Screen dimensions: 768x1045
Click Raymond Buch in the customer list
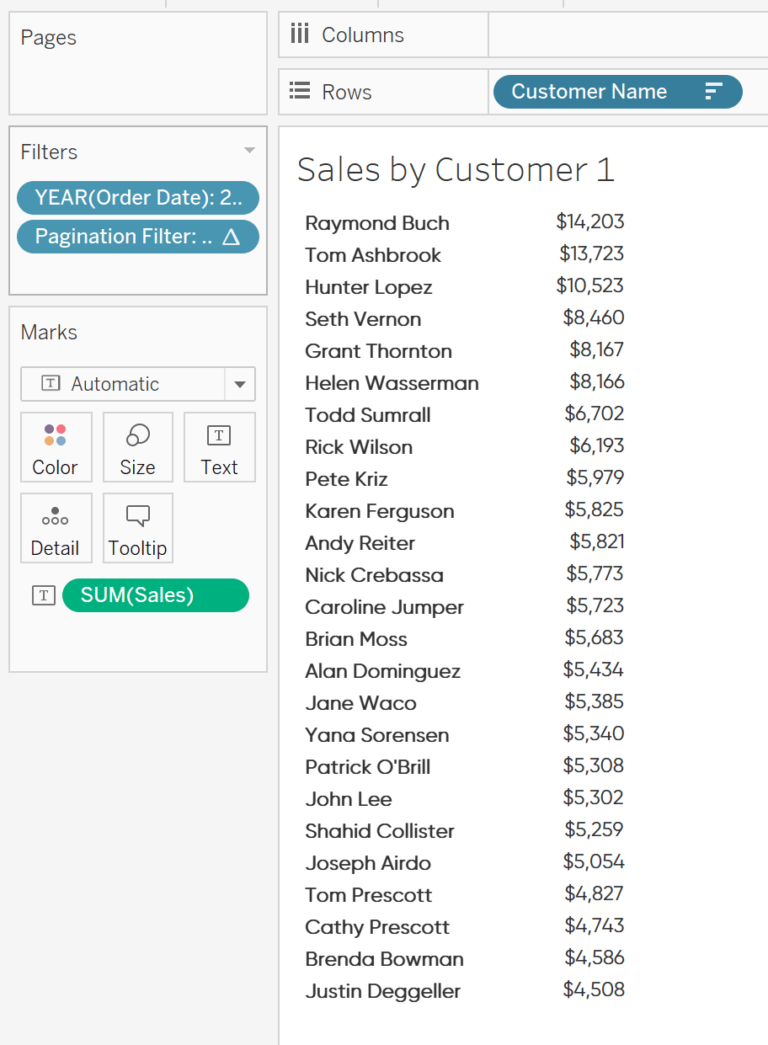coord(376,223)
